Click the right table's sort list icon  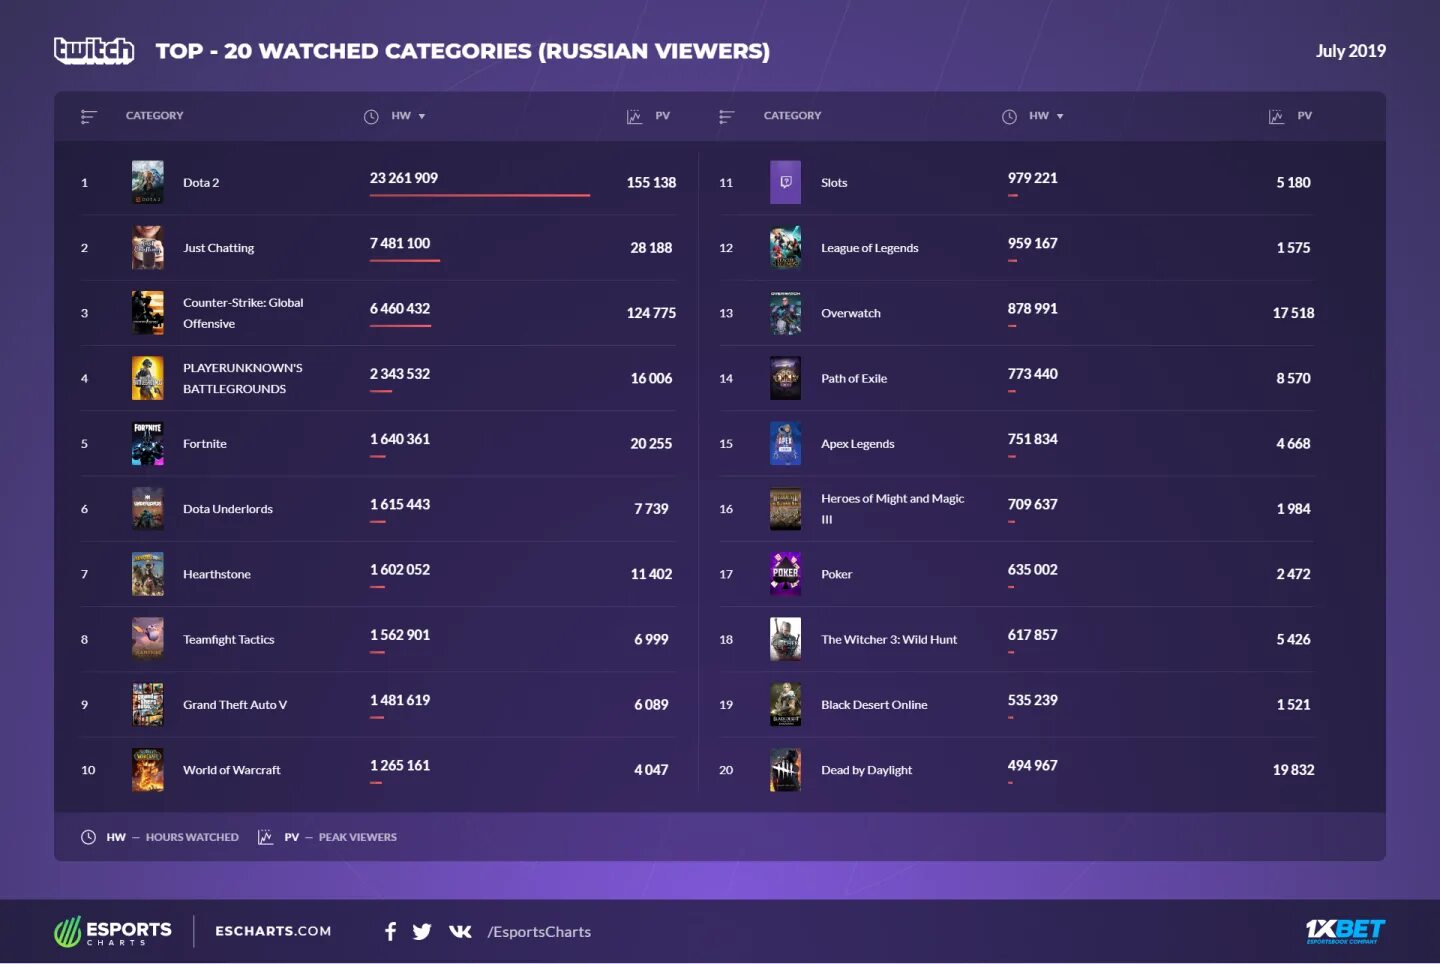click(x=727, y=117)
